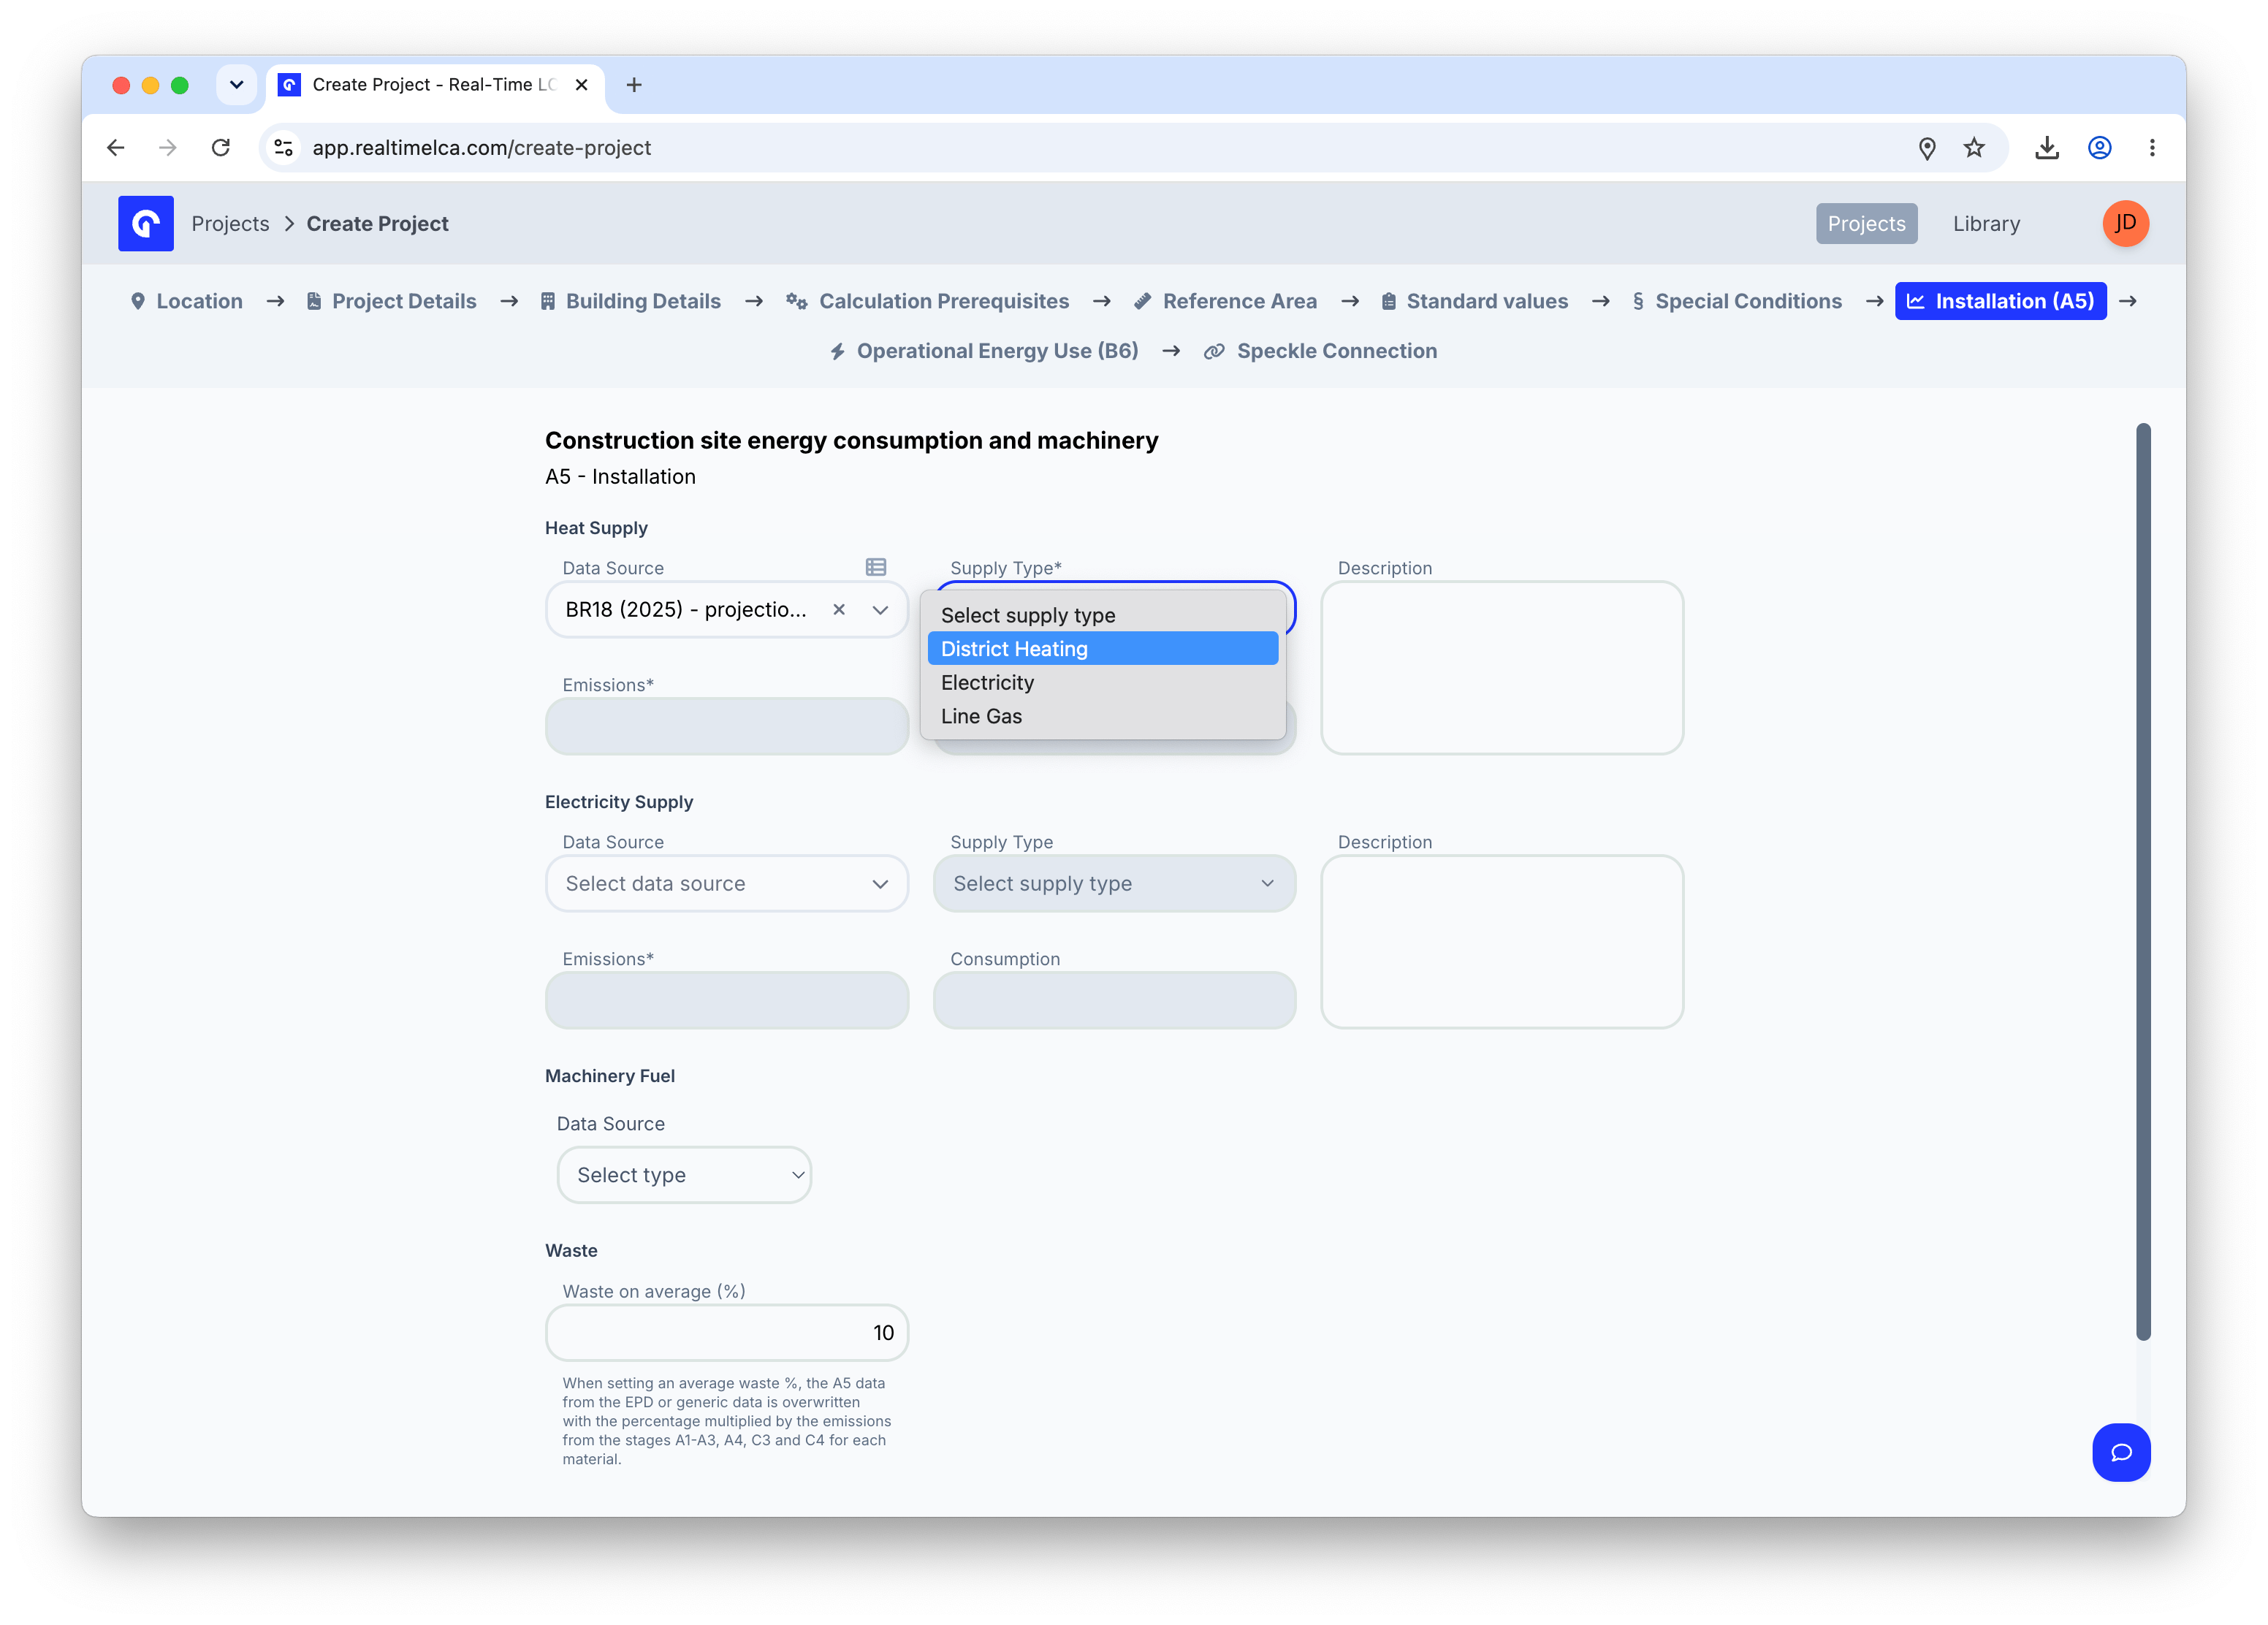Open the Heat Supply data table icon

876,567
